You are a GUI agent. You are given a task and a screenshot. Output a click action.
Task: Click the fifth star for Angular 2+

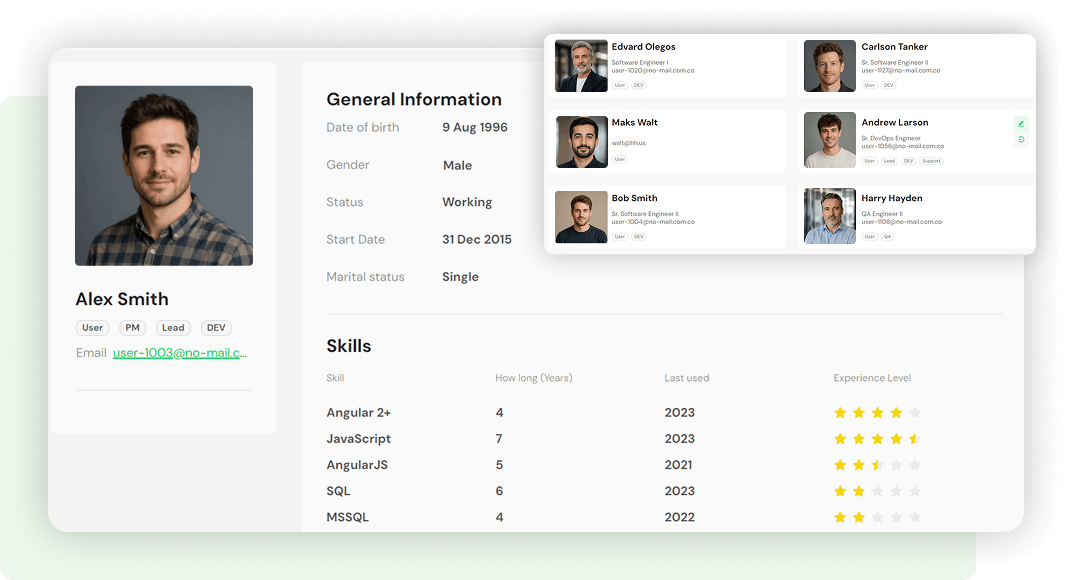pyautogui.click(x=916, y=411)
